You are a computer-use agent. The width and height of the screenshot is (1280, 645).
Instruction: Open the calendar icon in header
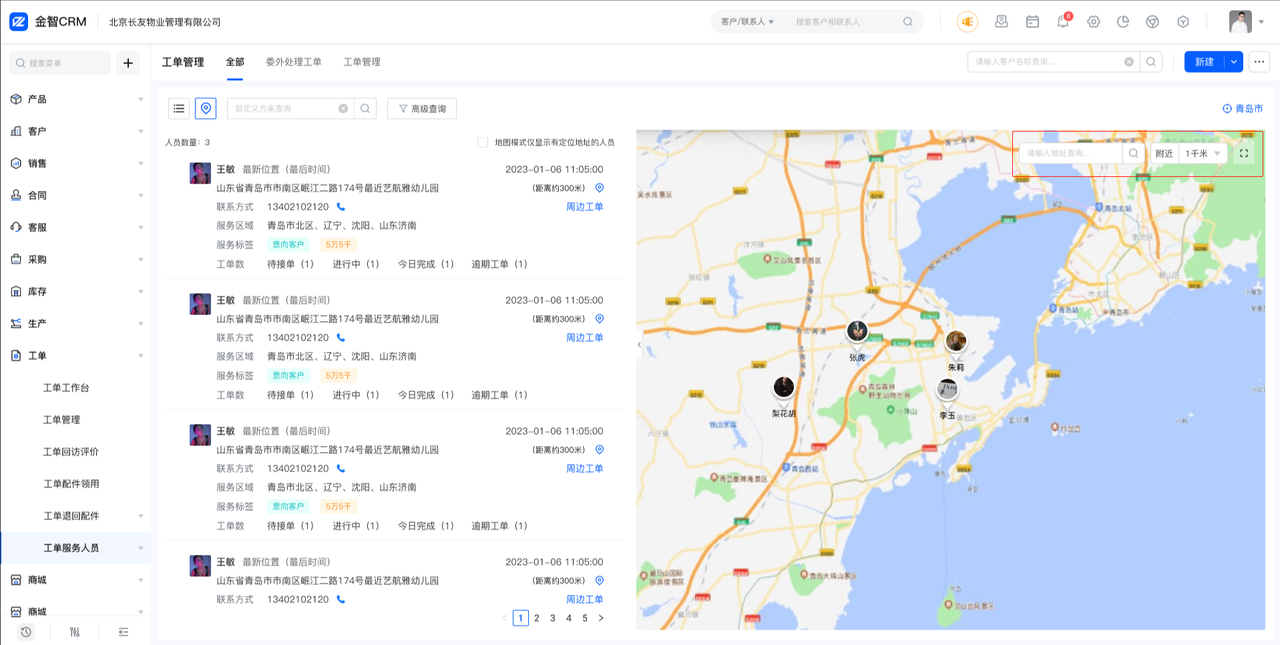[1032, 22]
